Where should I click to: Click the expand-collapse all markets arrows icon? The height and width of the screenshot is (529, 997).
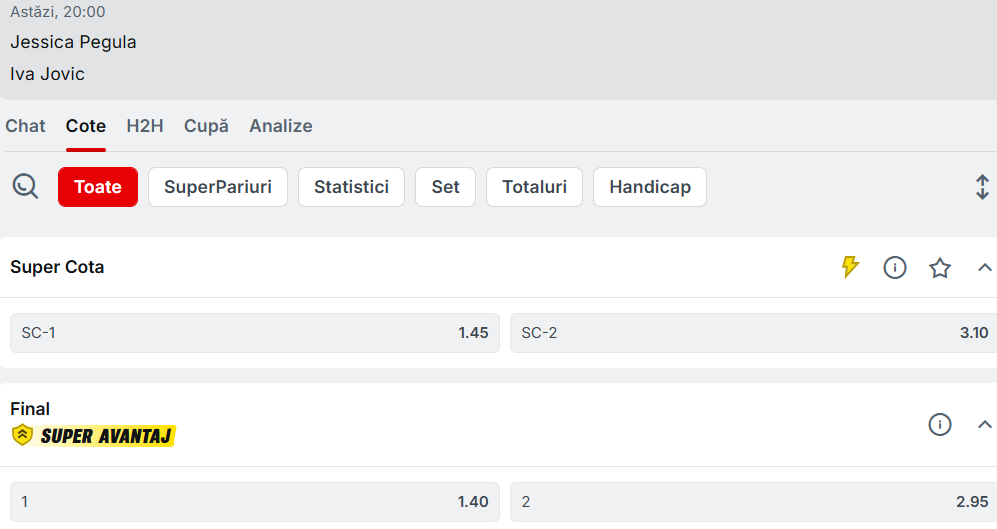(982, 187)
